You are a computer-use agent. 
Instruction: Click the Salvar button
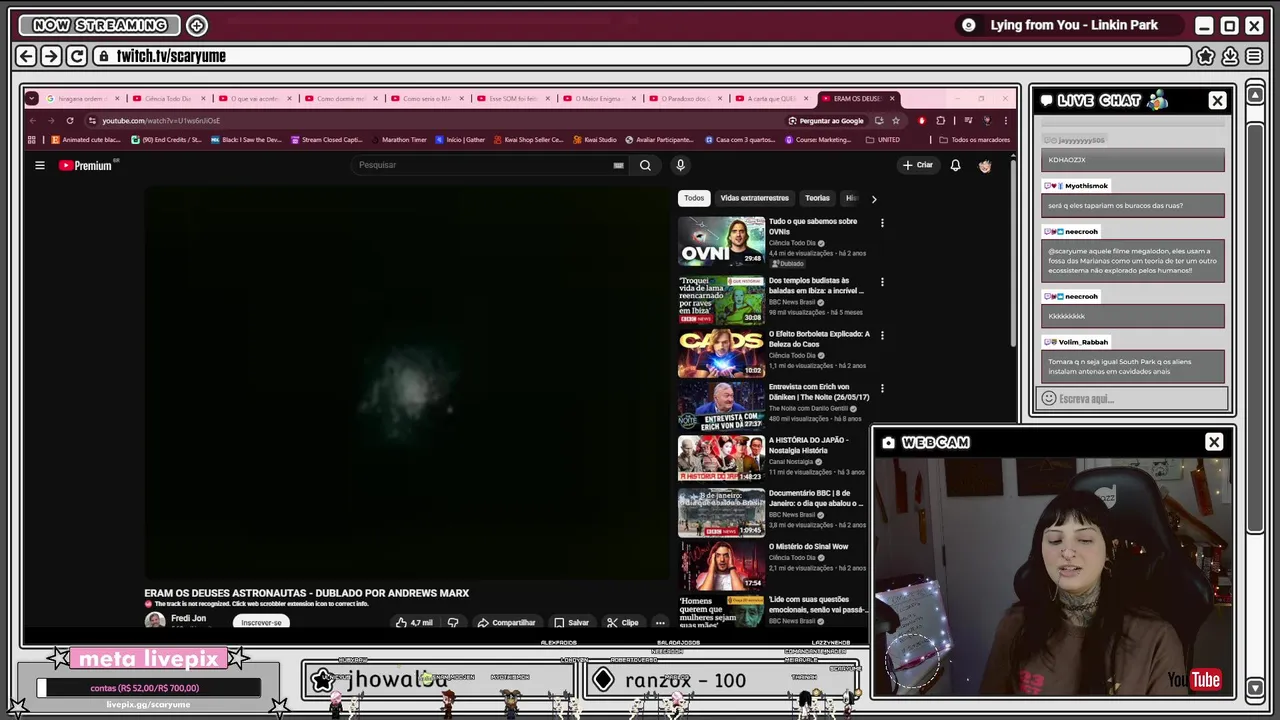click(571, 622)
